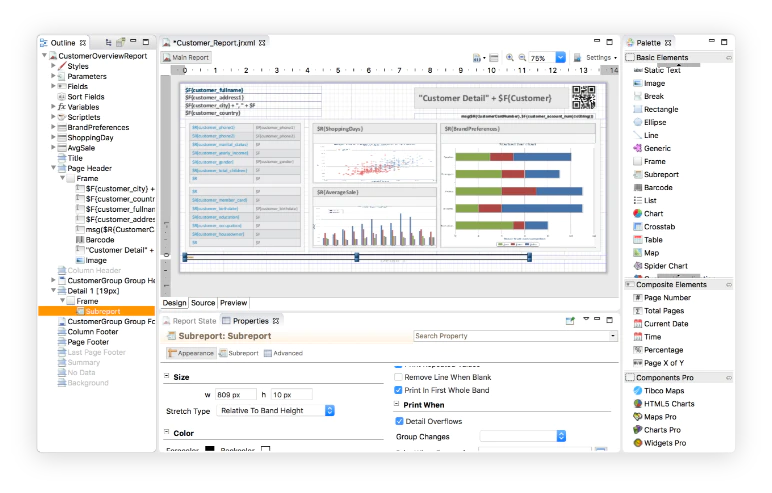Choose the Map palette element
The height and width of the screenshot is (493, 772).
coord(646,253)
